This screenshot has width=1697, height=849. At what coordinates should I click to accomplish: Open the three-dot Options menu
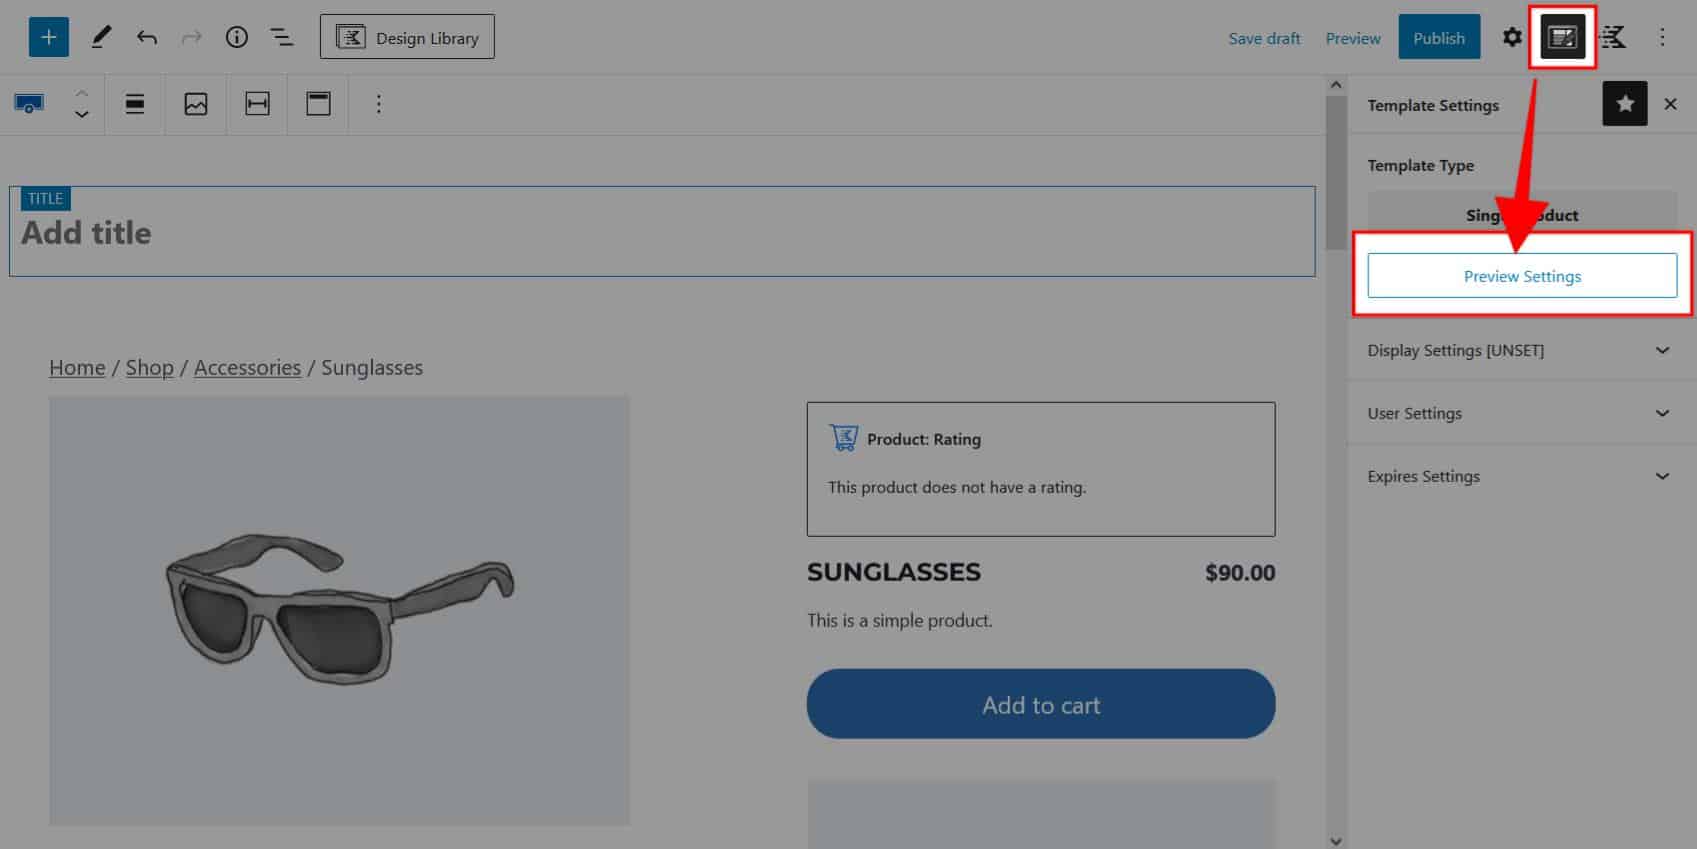(x=1662, y=38)
